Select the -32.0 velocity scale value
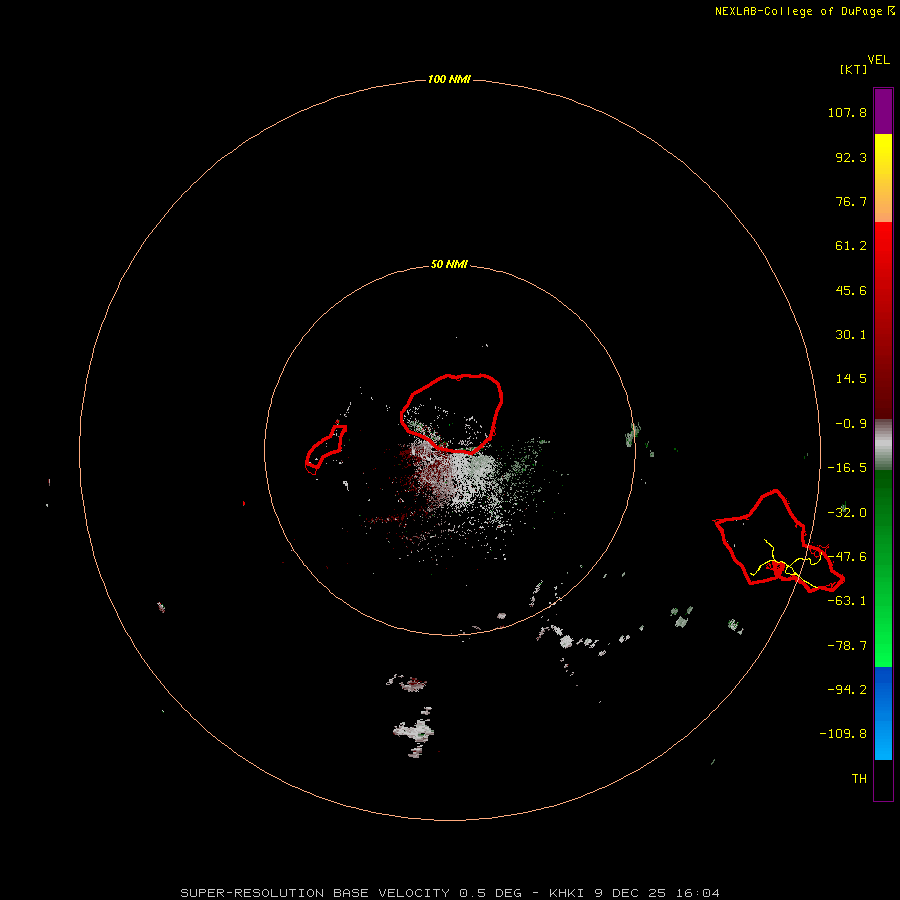 (x=847, y=513)
